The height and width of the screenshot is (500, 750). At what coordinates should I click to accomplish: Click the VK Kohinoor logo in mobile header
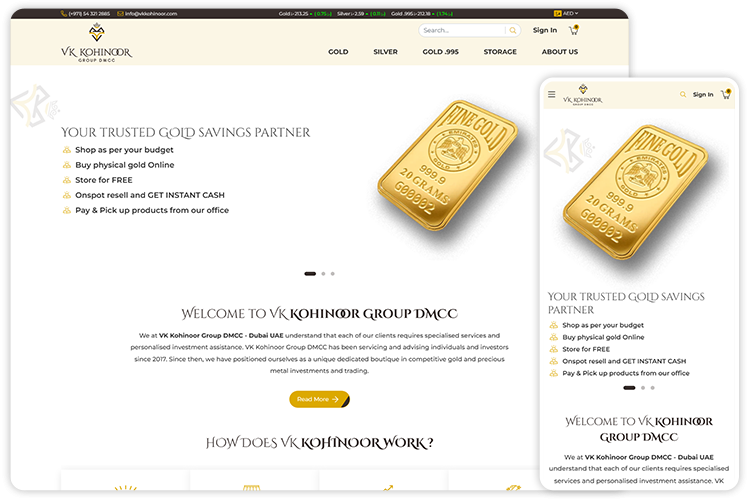tap(583, 97)
